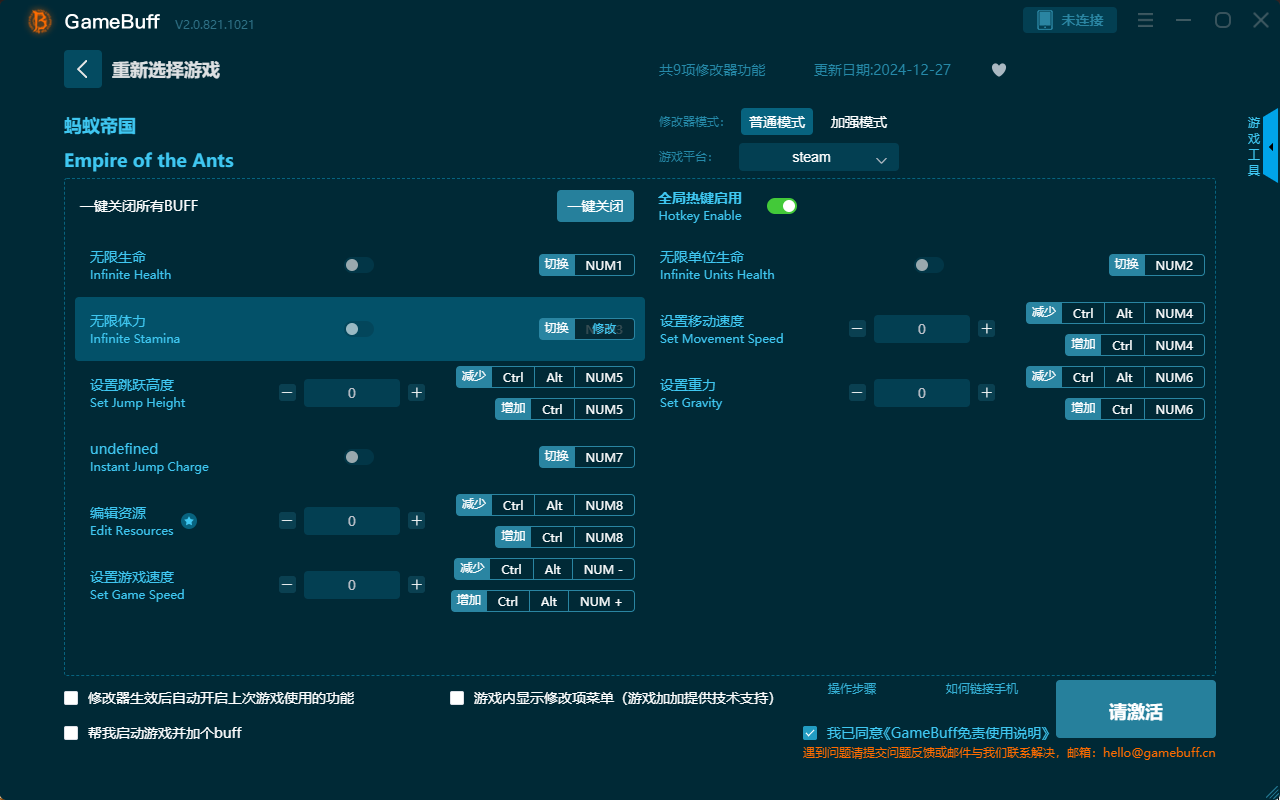Uncheck the GameBuff disclaimer agreement checkbox
The image size is (1280, 800).
pos(810,733)
